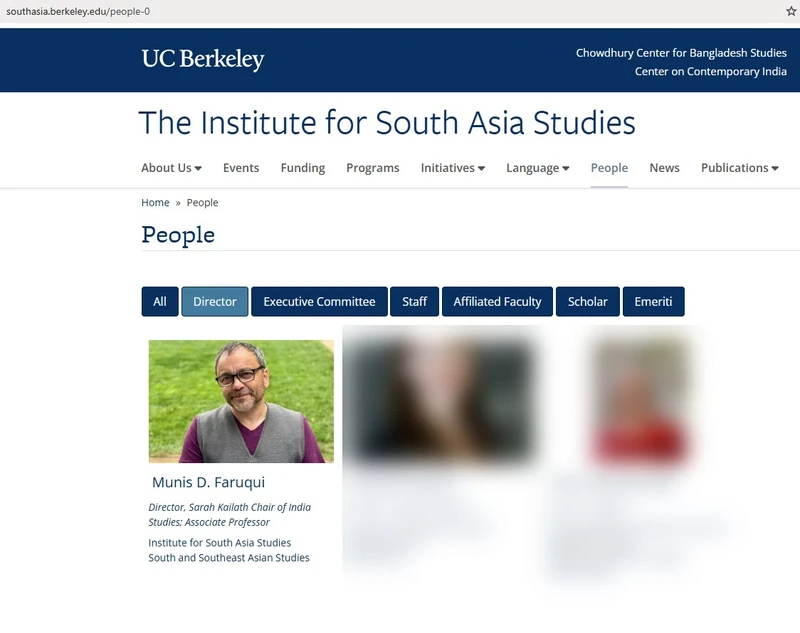Screen dimensions: 800x633
Task: Select the News menu item
Action: (x=664, y=168)
